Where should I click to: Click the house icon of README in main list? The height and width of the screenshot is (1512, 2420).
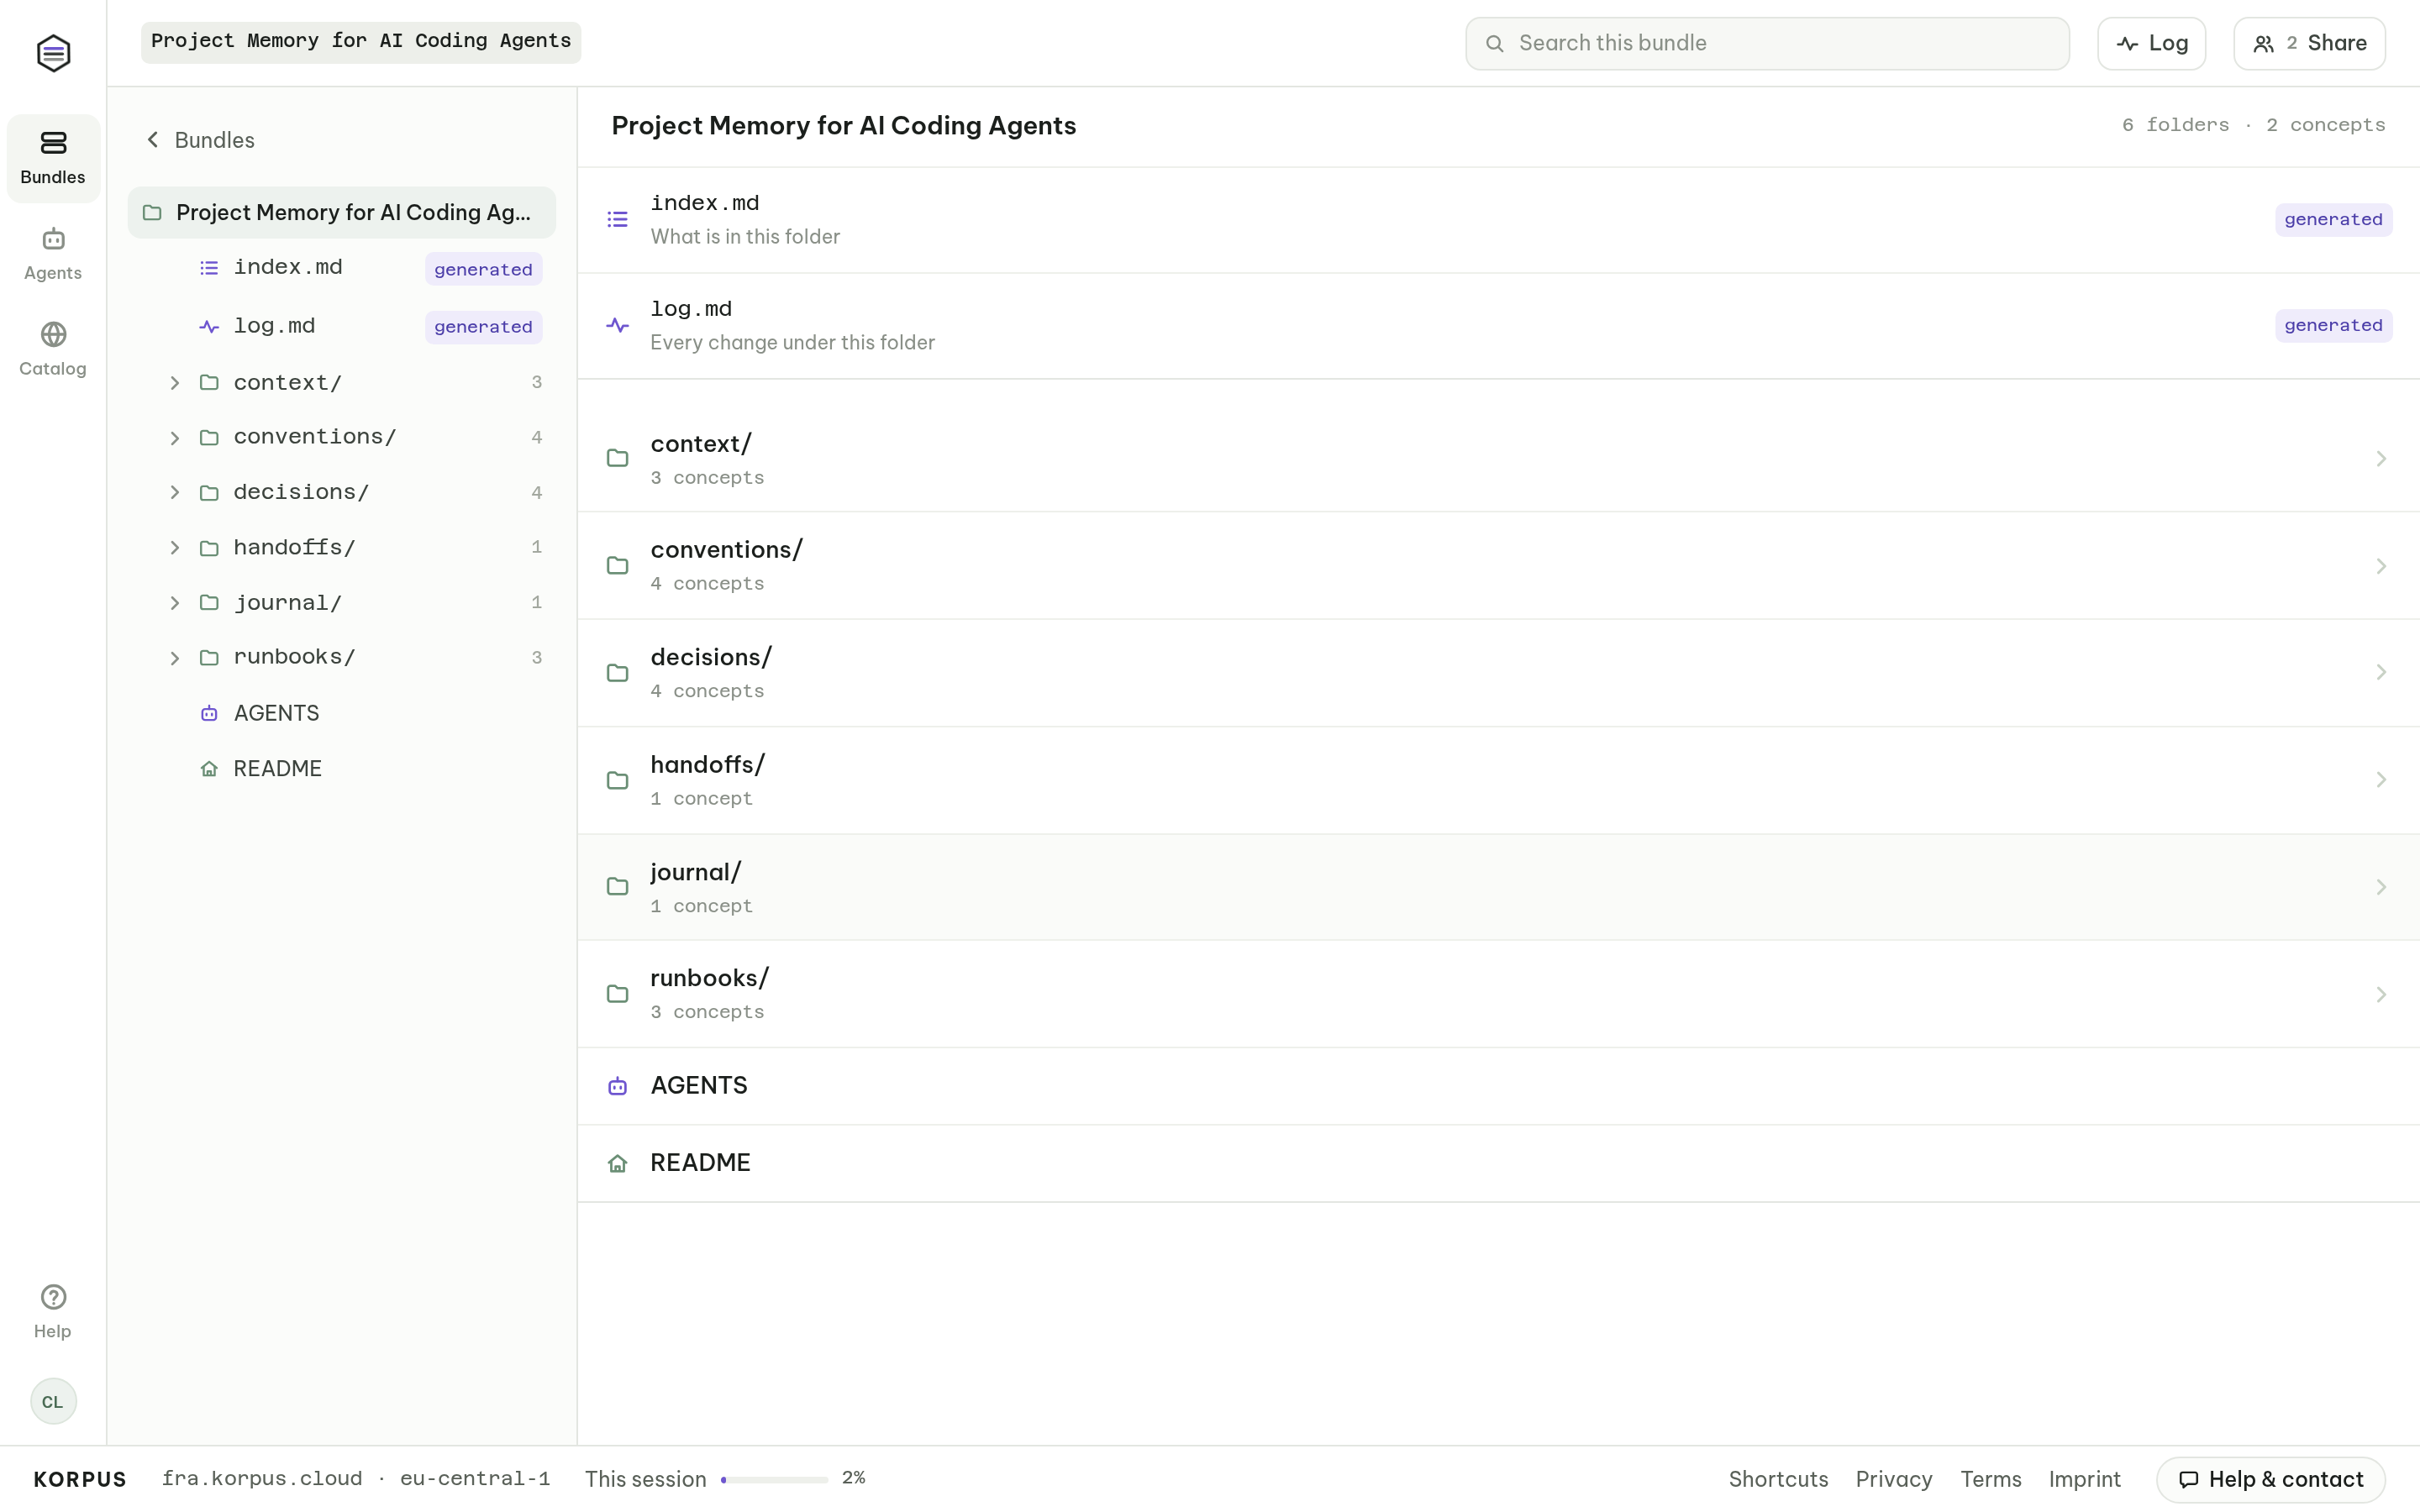point(618,1163)
